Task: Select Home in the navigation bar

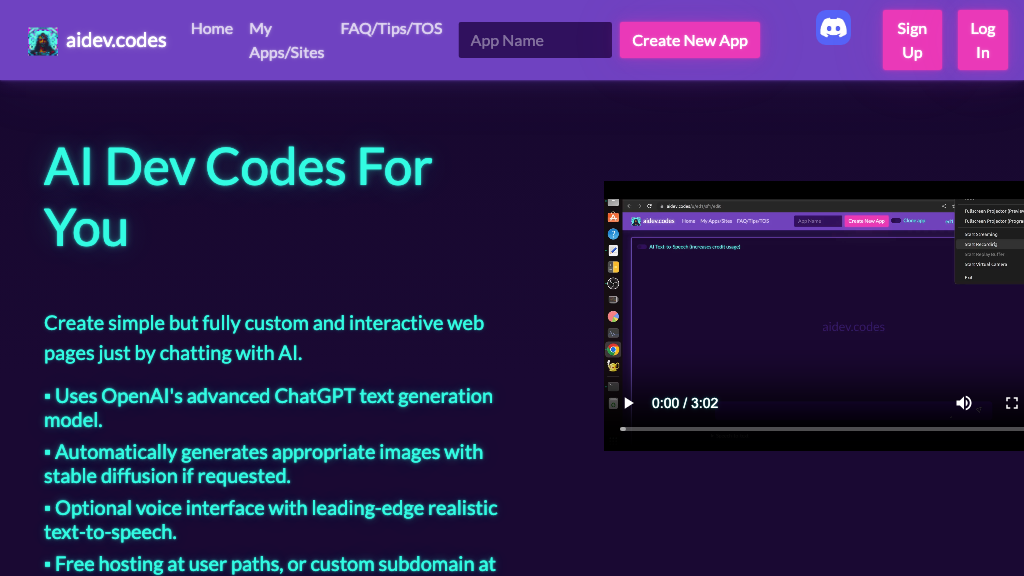Action: (x=211, y=28)
